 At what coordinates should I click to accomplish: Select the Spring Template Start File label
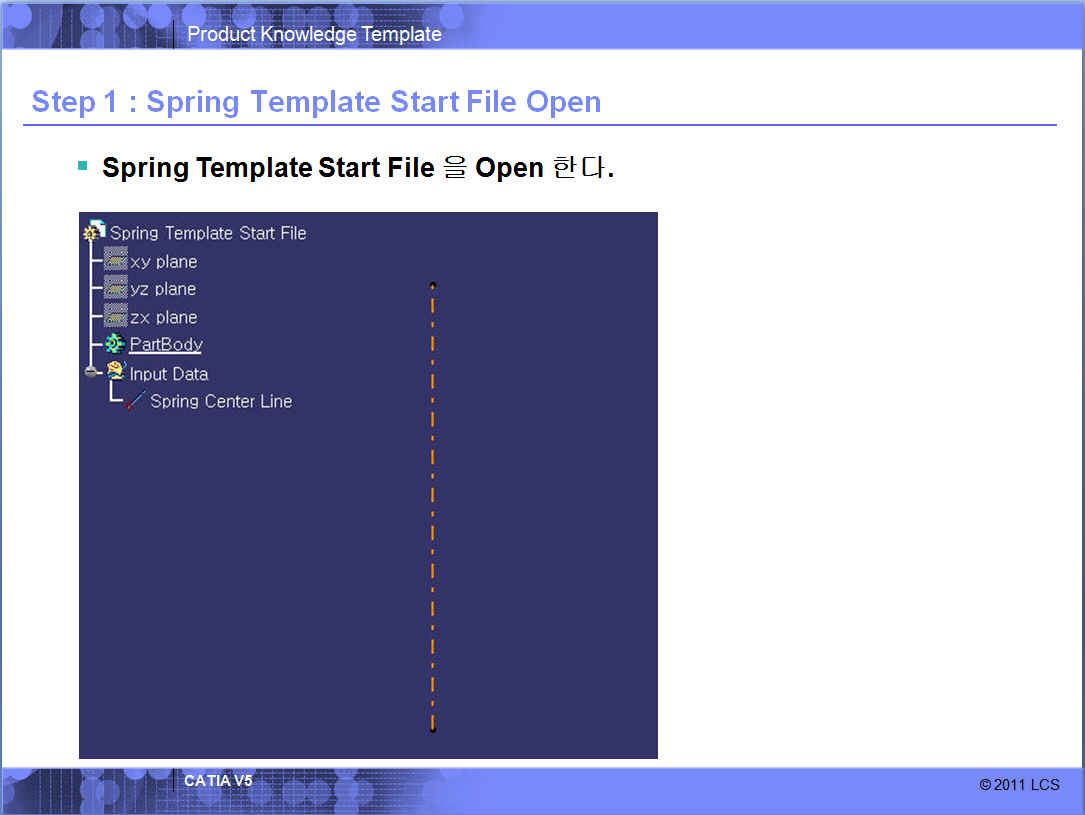208,233
